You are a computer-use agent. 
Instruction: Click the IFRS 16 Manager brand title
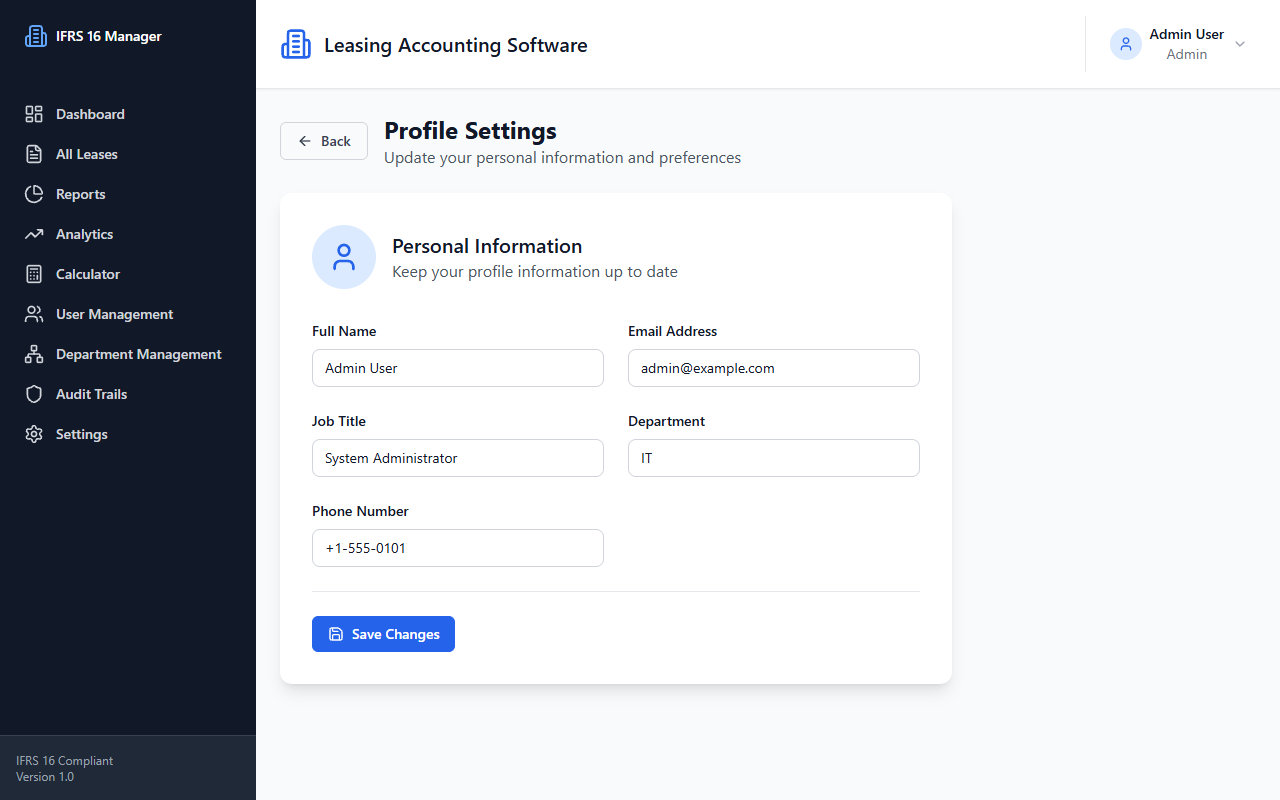108,36
